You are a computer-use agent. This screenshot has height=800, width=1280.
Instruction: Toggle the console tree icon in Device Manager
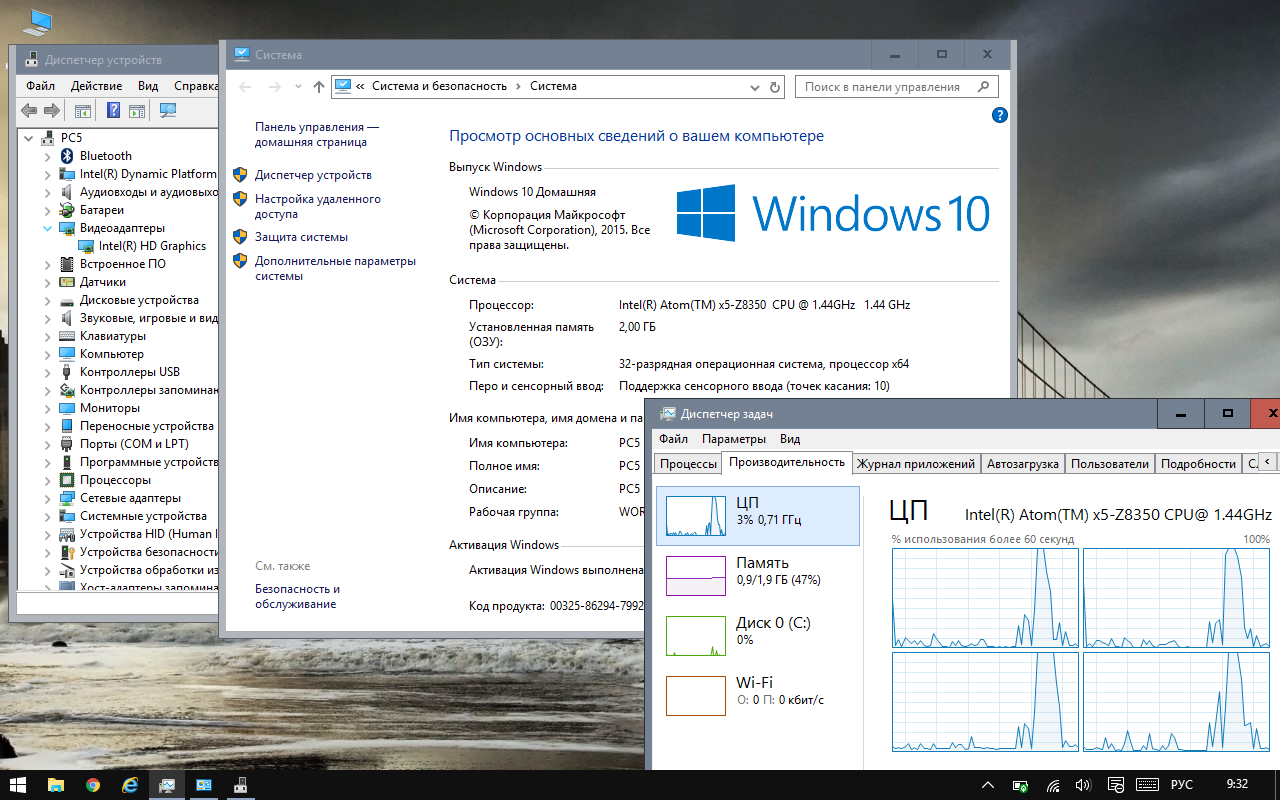coord(83,111)
